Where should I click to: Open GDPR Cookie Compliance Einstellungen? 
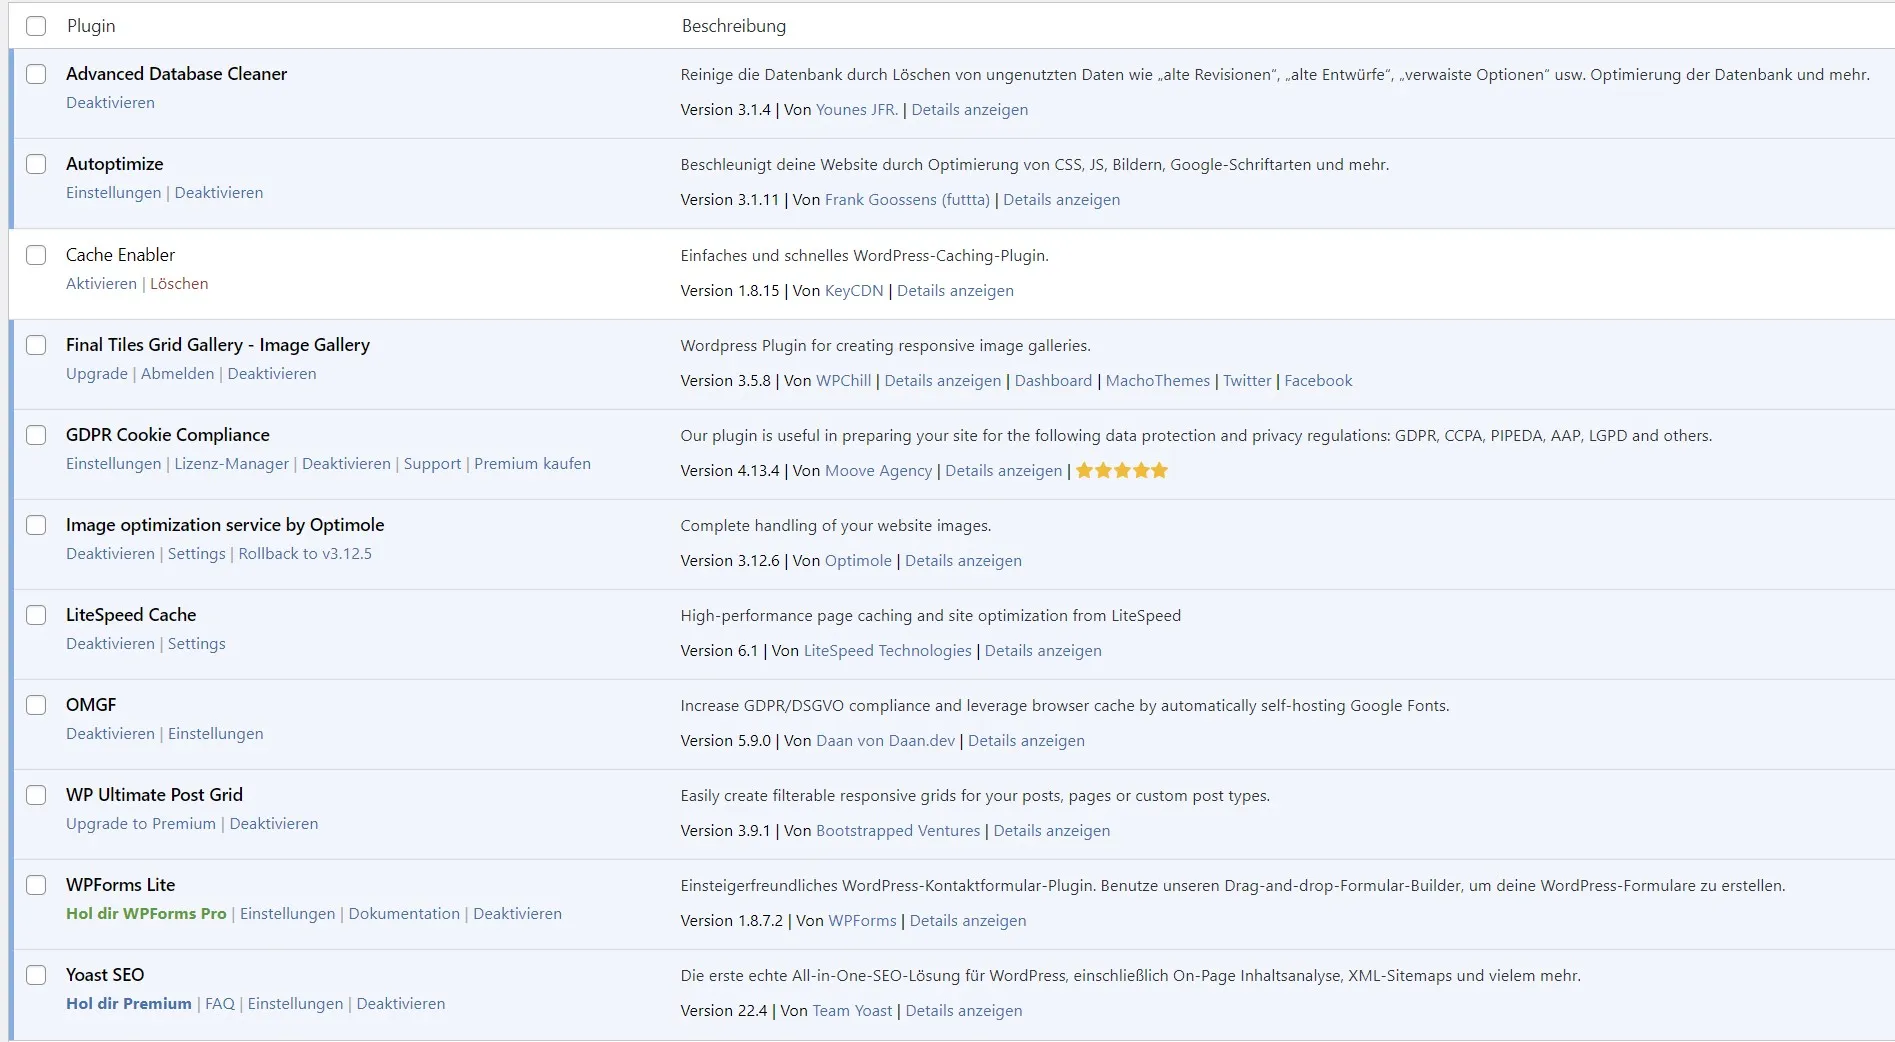[113, 464]
